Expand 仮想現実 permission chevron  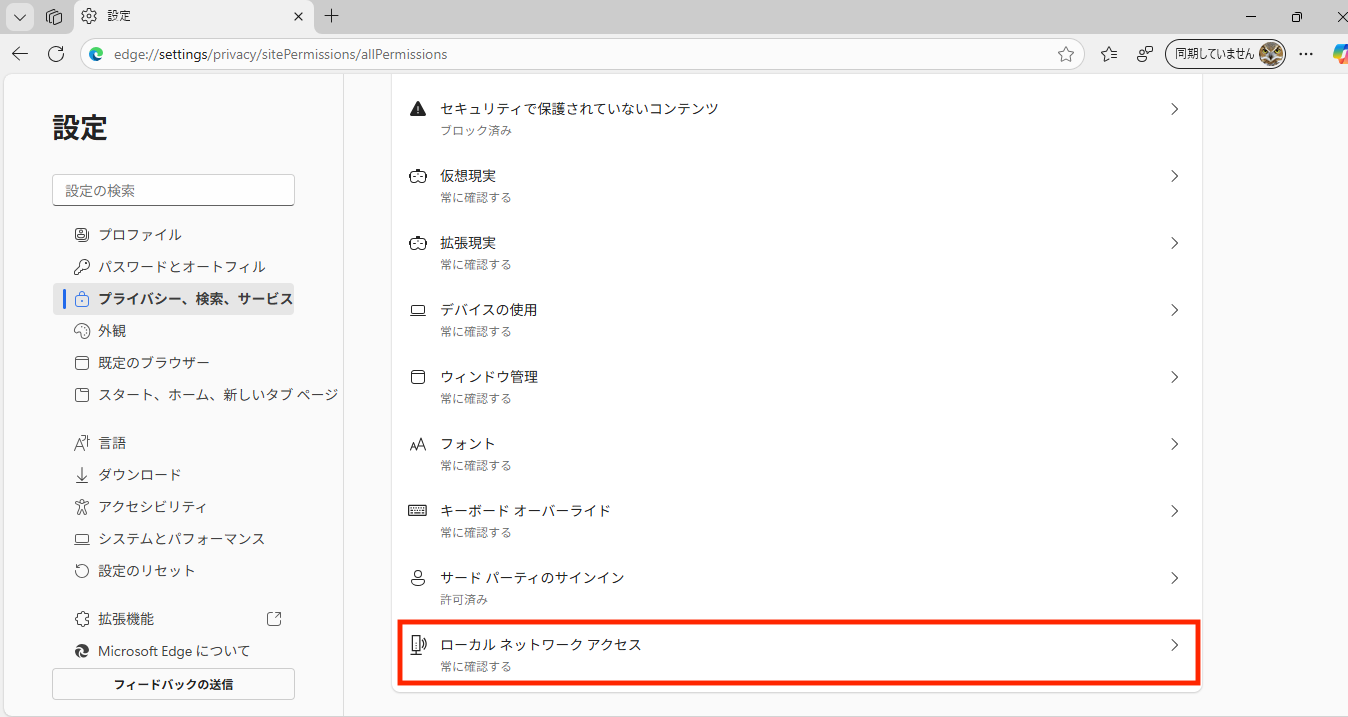click(x=1175, y=176)
